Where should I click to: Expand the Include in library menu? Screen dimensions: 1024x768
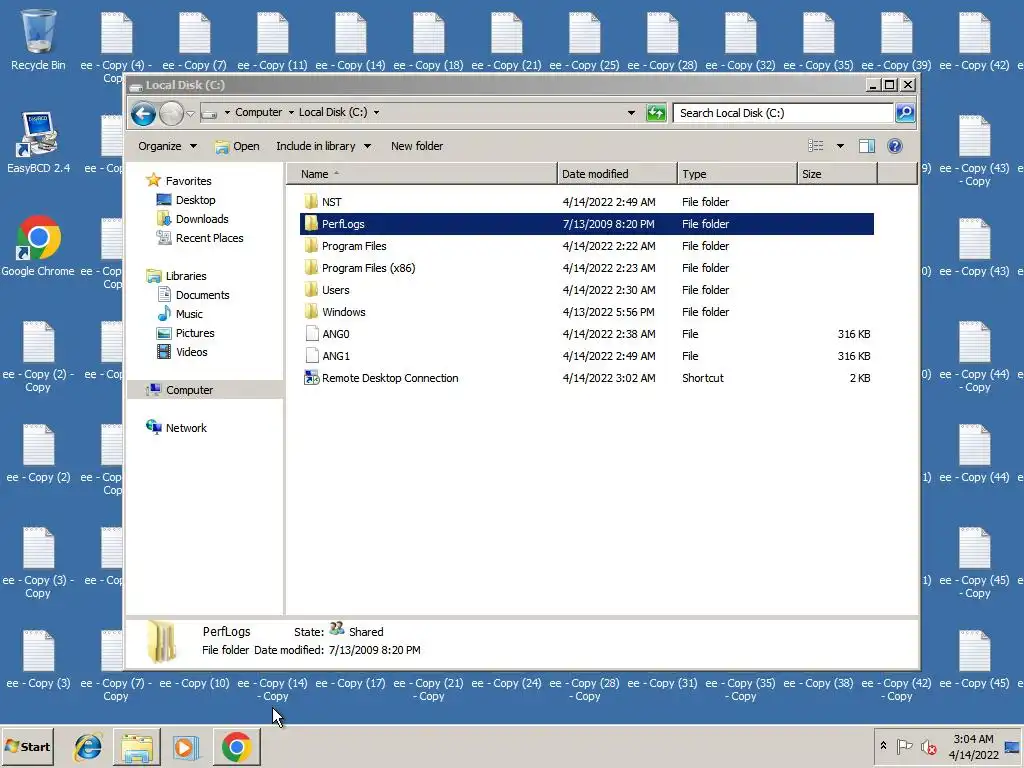323,146
